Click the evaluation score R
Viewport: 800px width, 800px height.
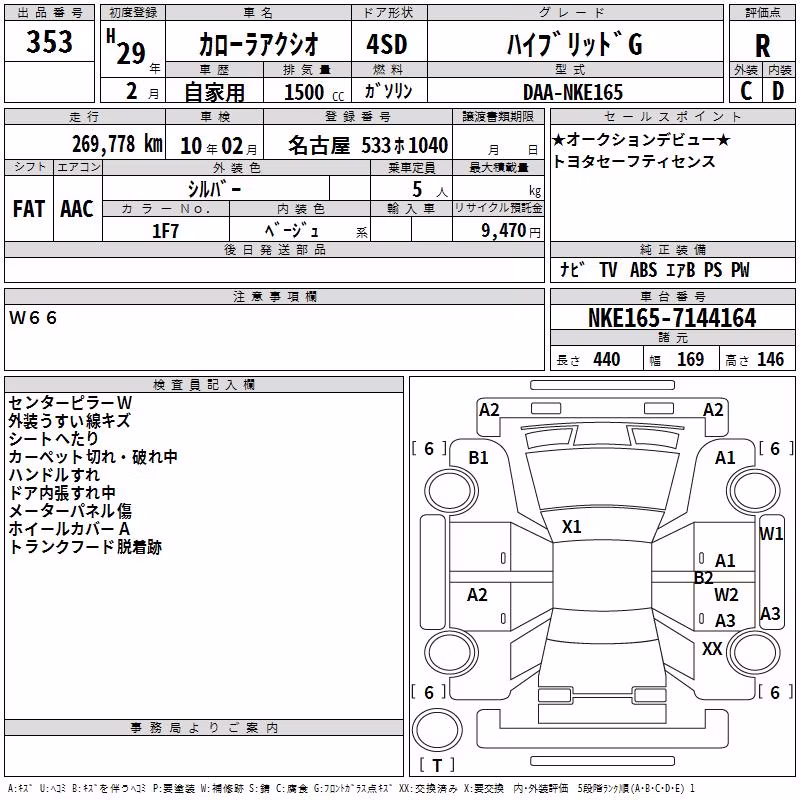(x=762, y=46)
